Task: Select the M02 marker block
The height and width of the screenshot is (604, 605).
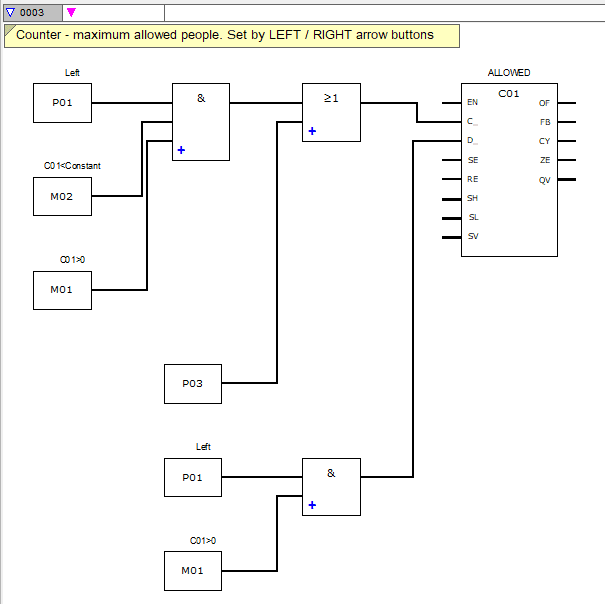Action: click(x=62, y=196)
